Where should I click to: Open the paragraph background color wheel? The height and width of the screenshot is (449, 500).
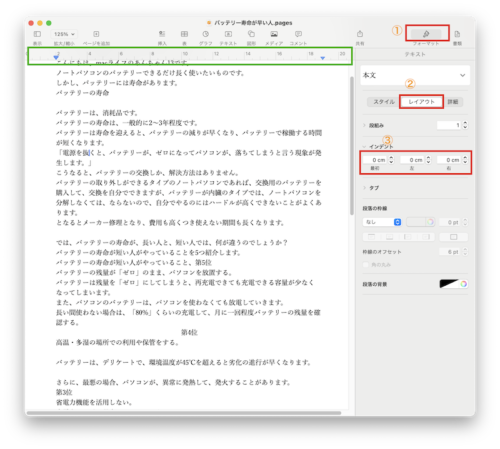point(464,284)
